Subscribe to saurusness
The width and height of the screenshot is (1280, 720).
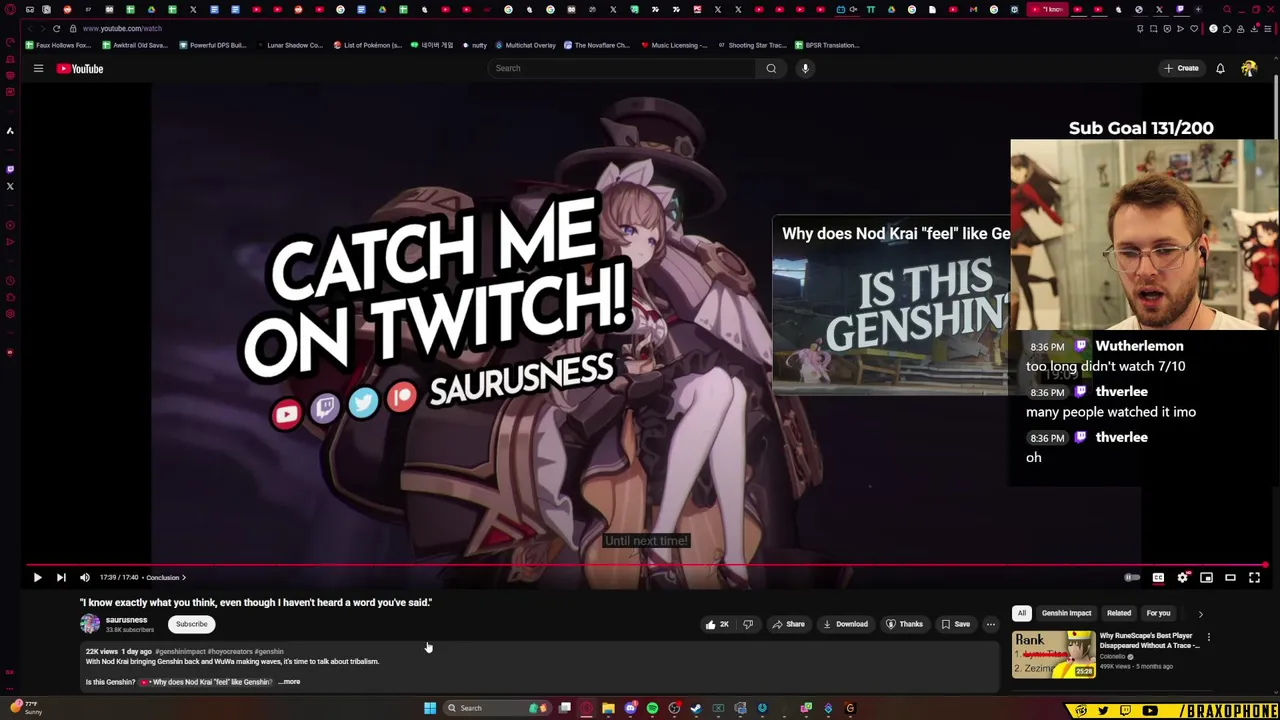click(191, 624)
